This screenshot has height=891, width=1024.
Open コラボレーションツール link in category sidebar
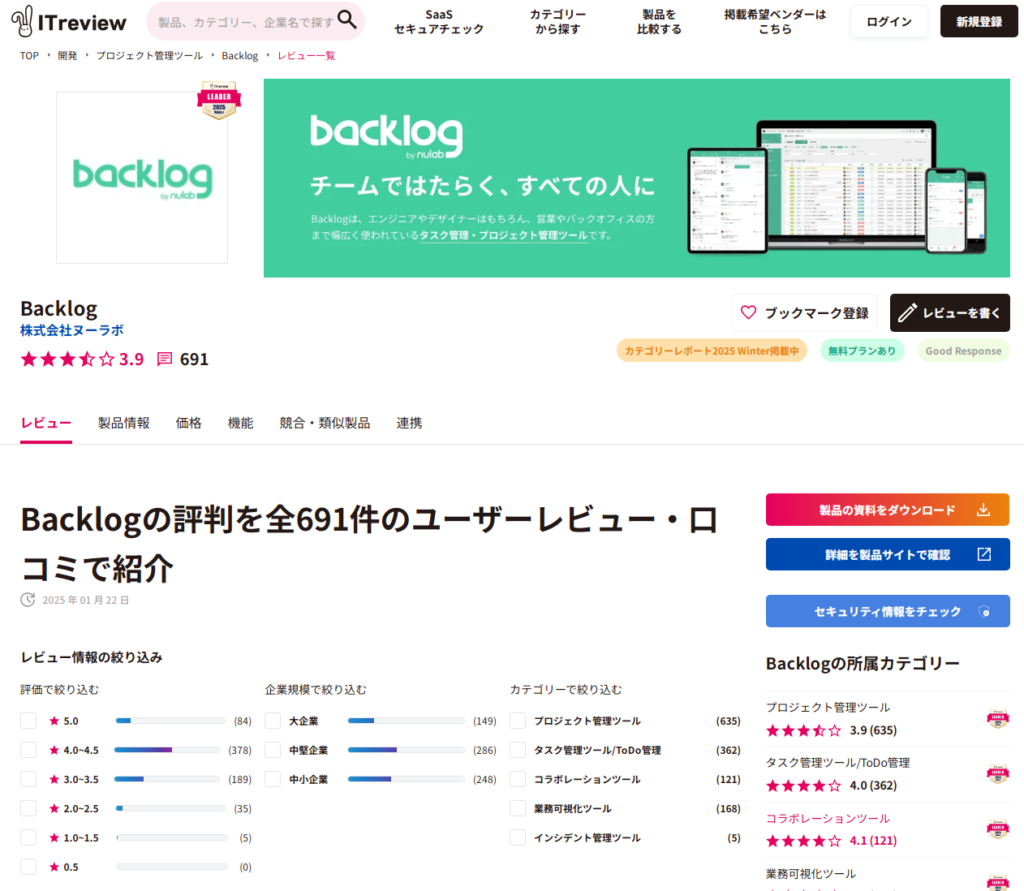827,818
